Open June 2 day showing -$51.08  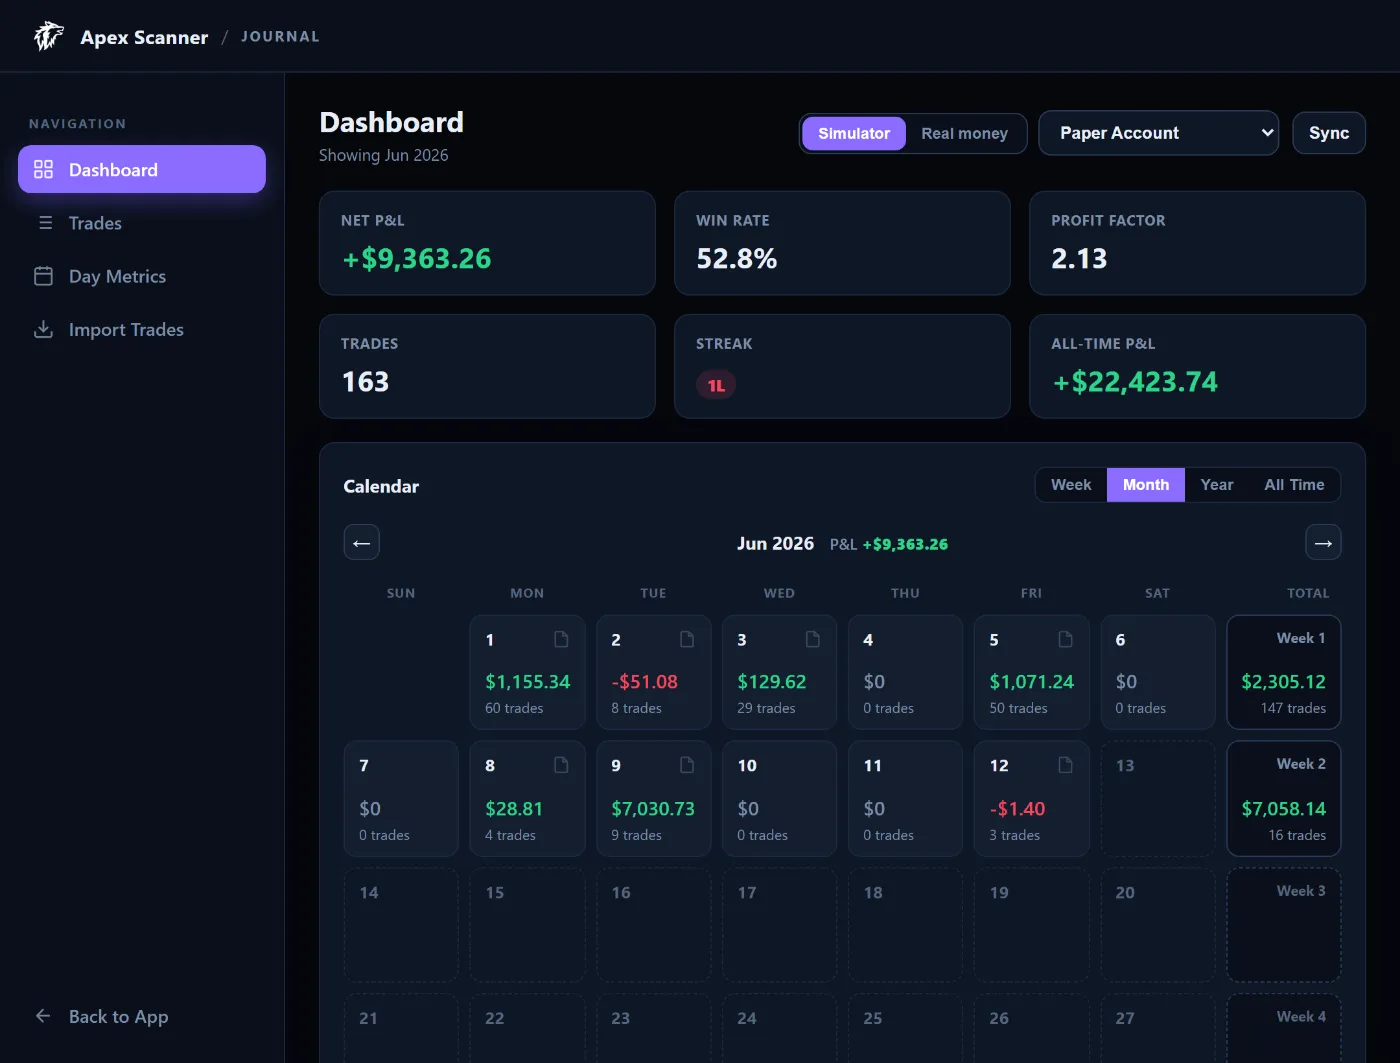653,672
